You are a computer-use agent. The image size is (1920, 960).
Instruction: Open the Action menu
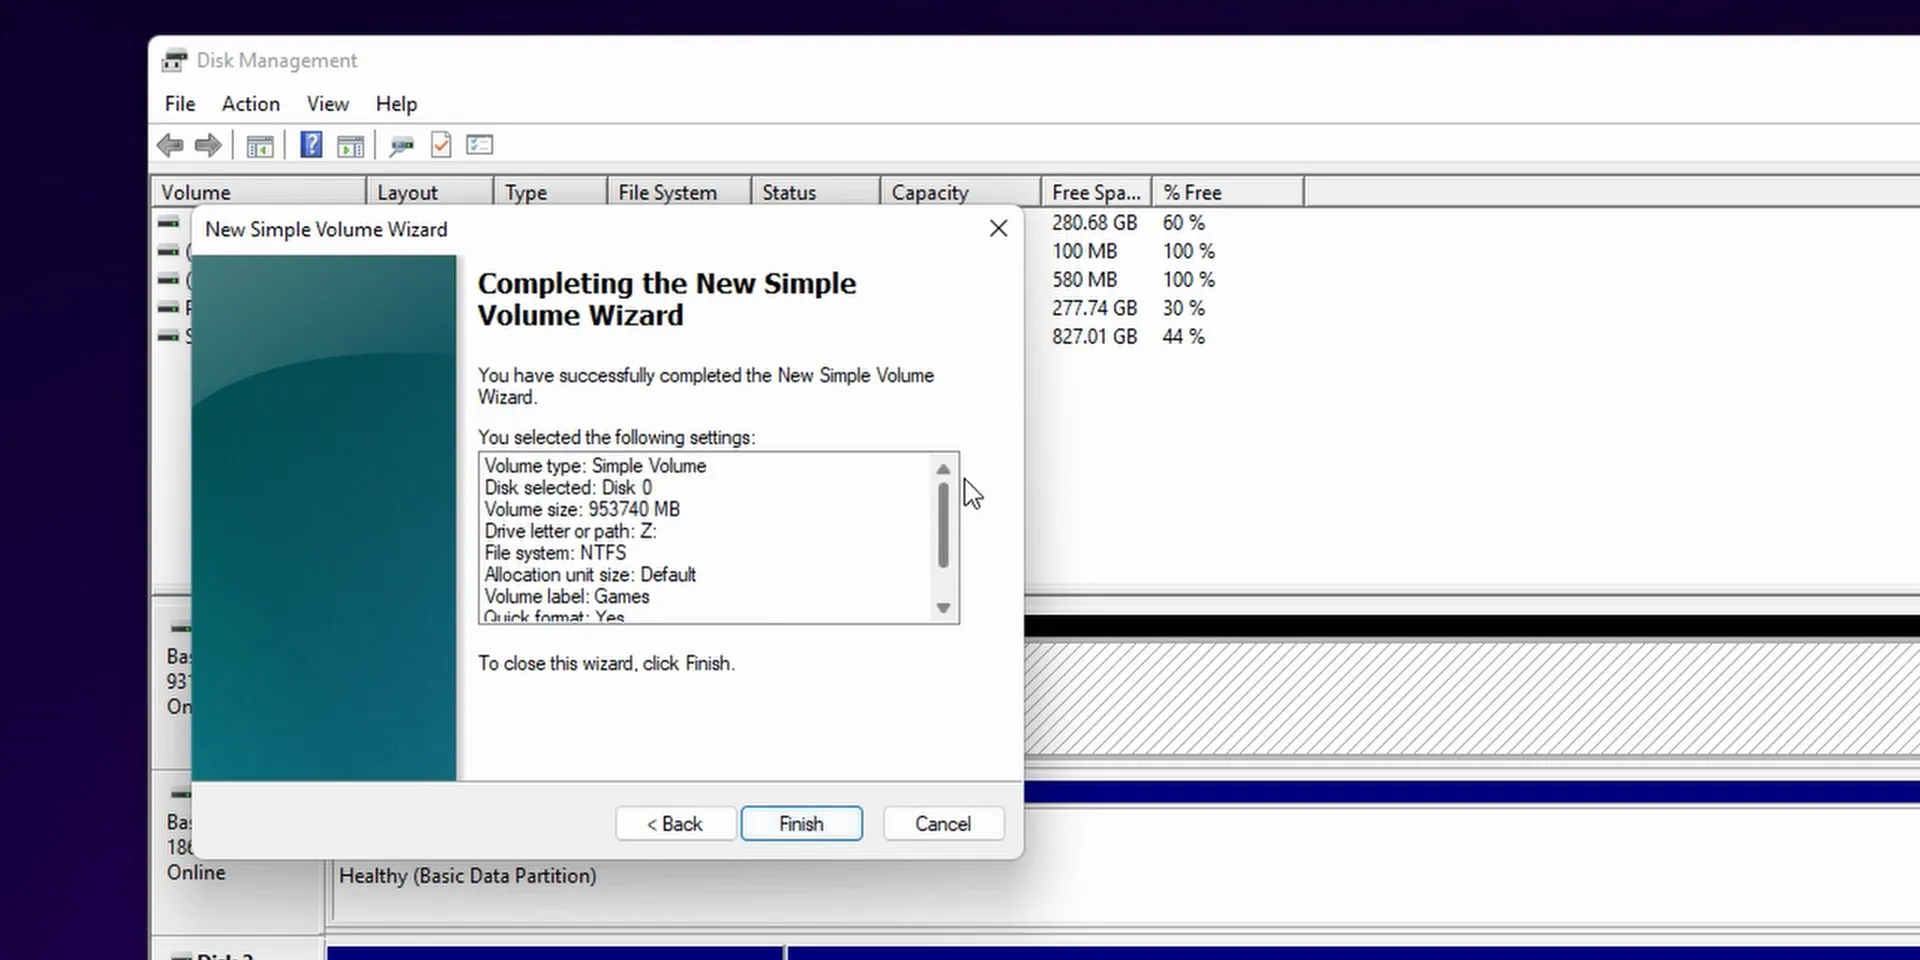click(x=250, y=104)
